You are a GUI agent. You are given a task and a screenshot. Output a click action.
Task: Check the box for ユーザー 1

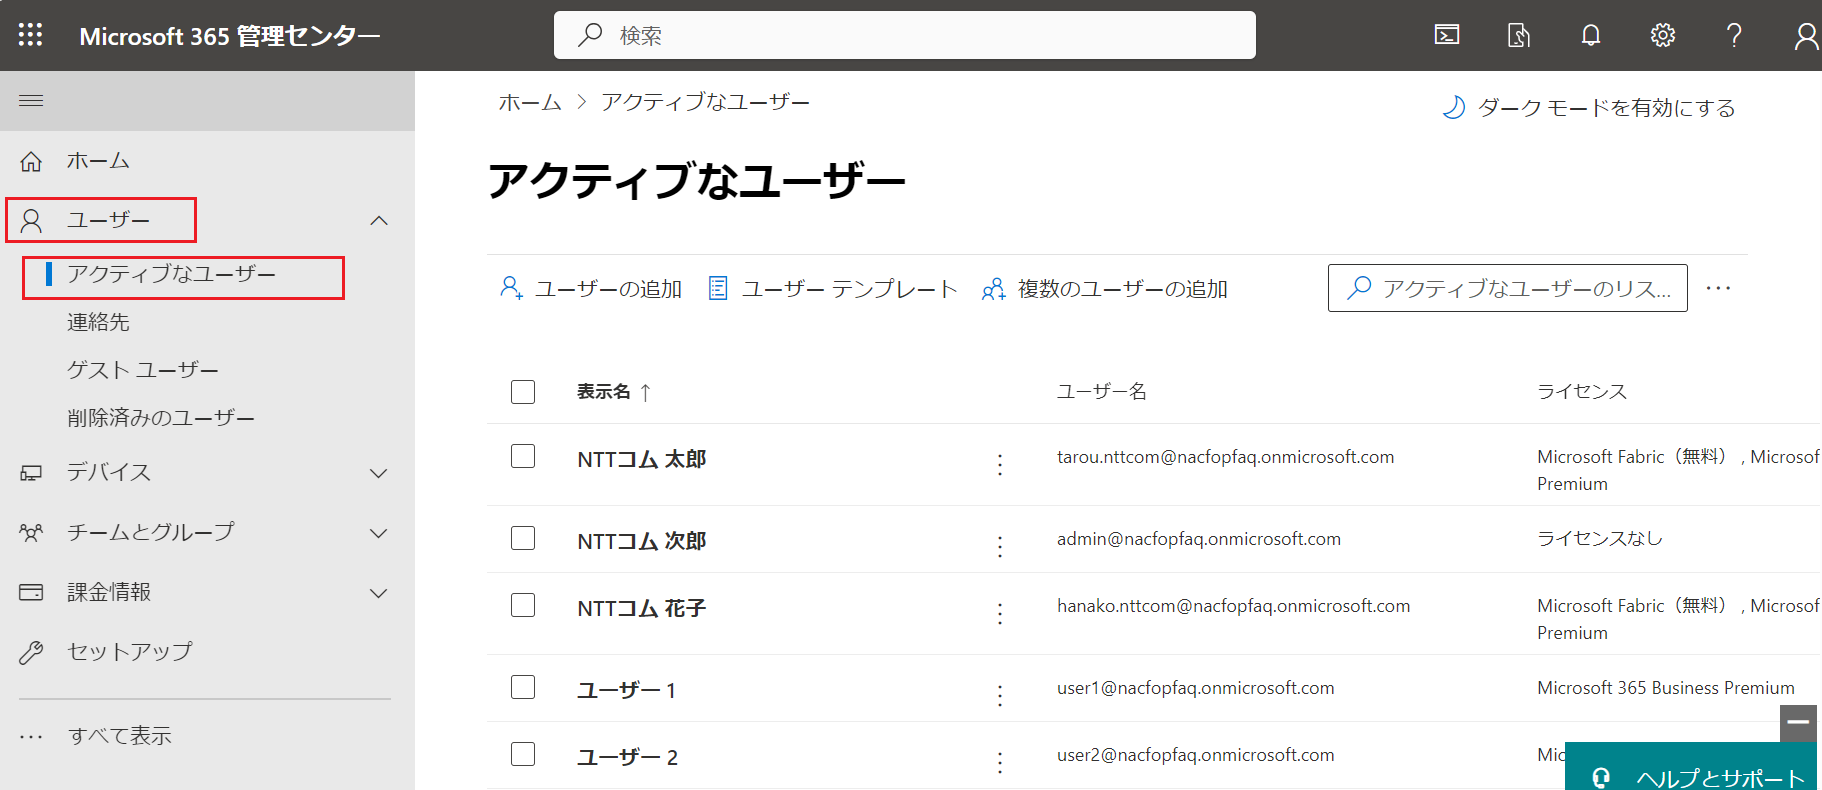click(x=523, y=687)
